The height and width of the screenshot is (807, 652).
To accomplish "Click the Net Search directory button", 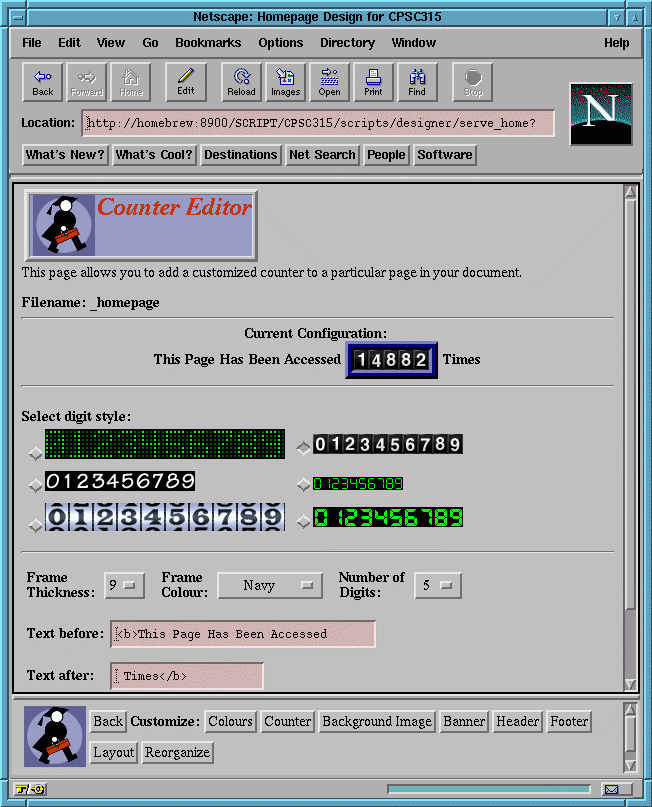I will [321, 155].
